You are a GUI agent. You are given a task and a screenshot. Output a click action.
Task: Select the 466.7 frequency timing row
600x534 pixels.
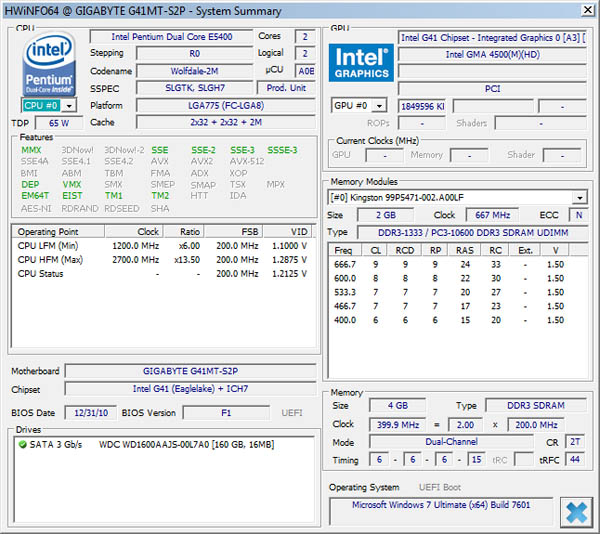(x=457, y=306)
